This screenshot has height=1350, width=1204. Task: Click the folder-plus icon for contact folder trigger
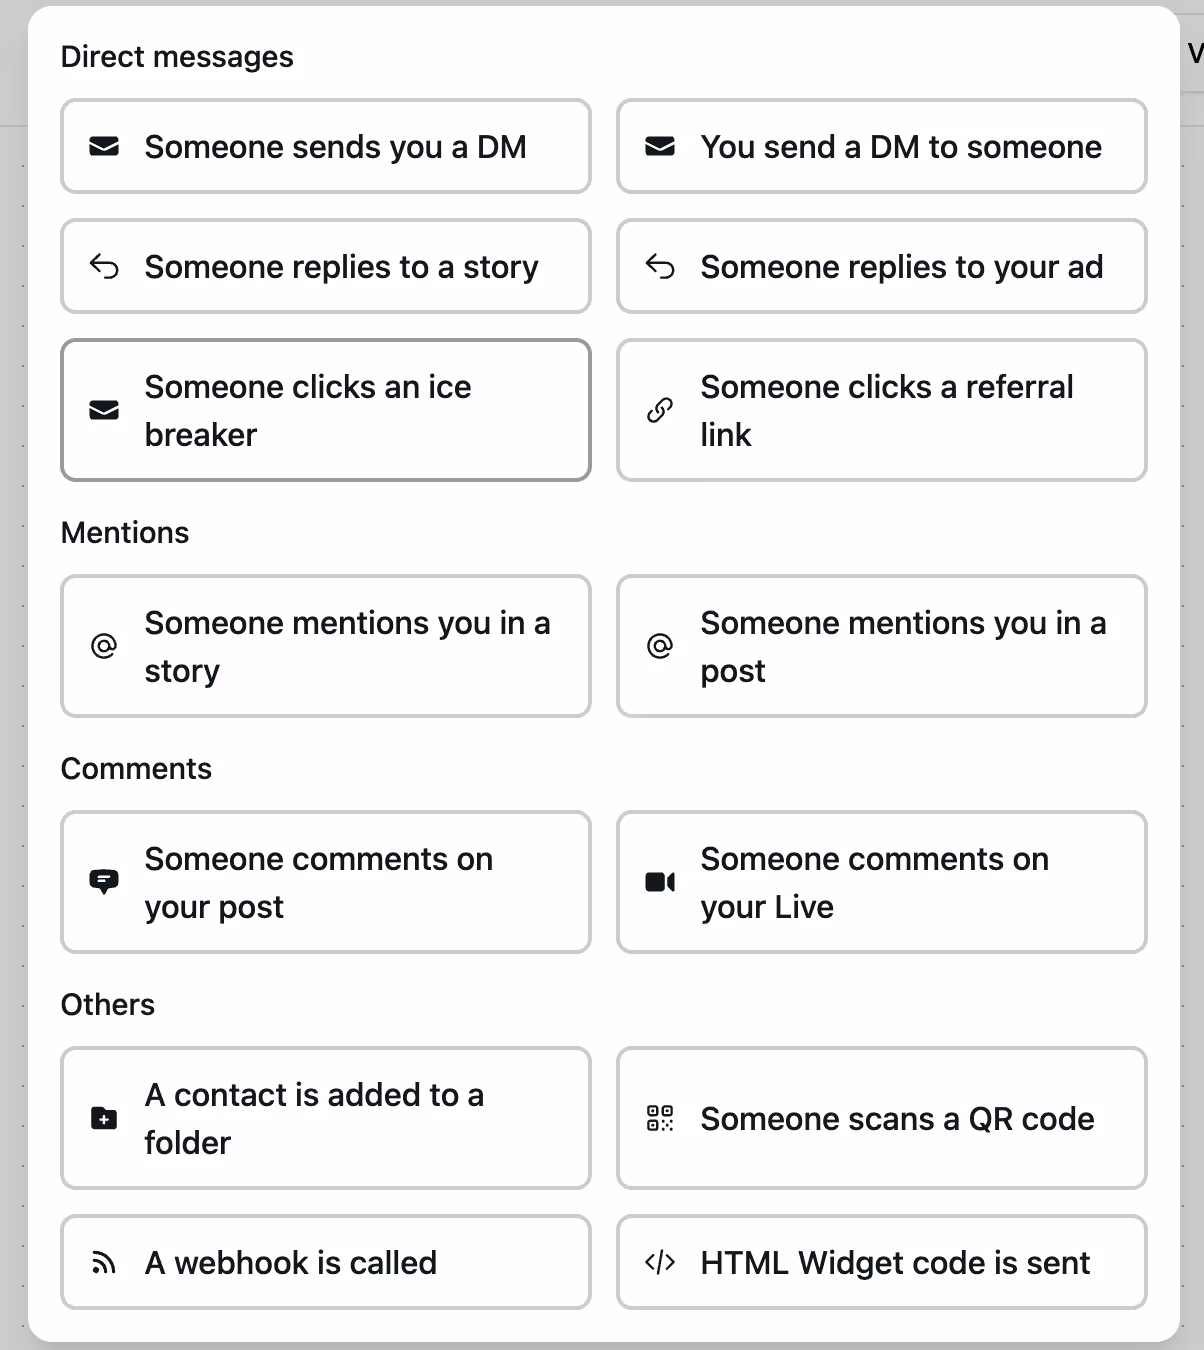click(x=103, y=1118)
